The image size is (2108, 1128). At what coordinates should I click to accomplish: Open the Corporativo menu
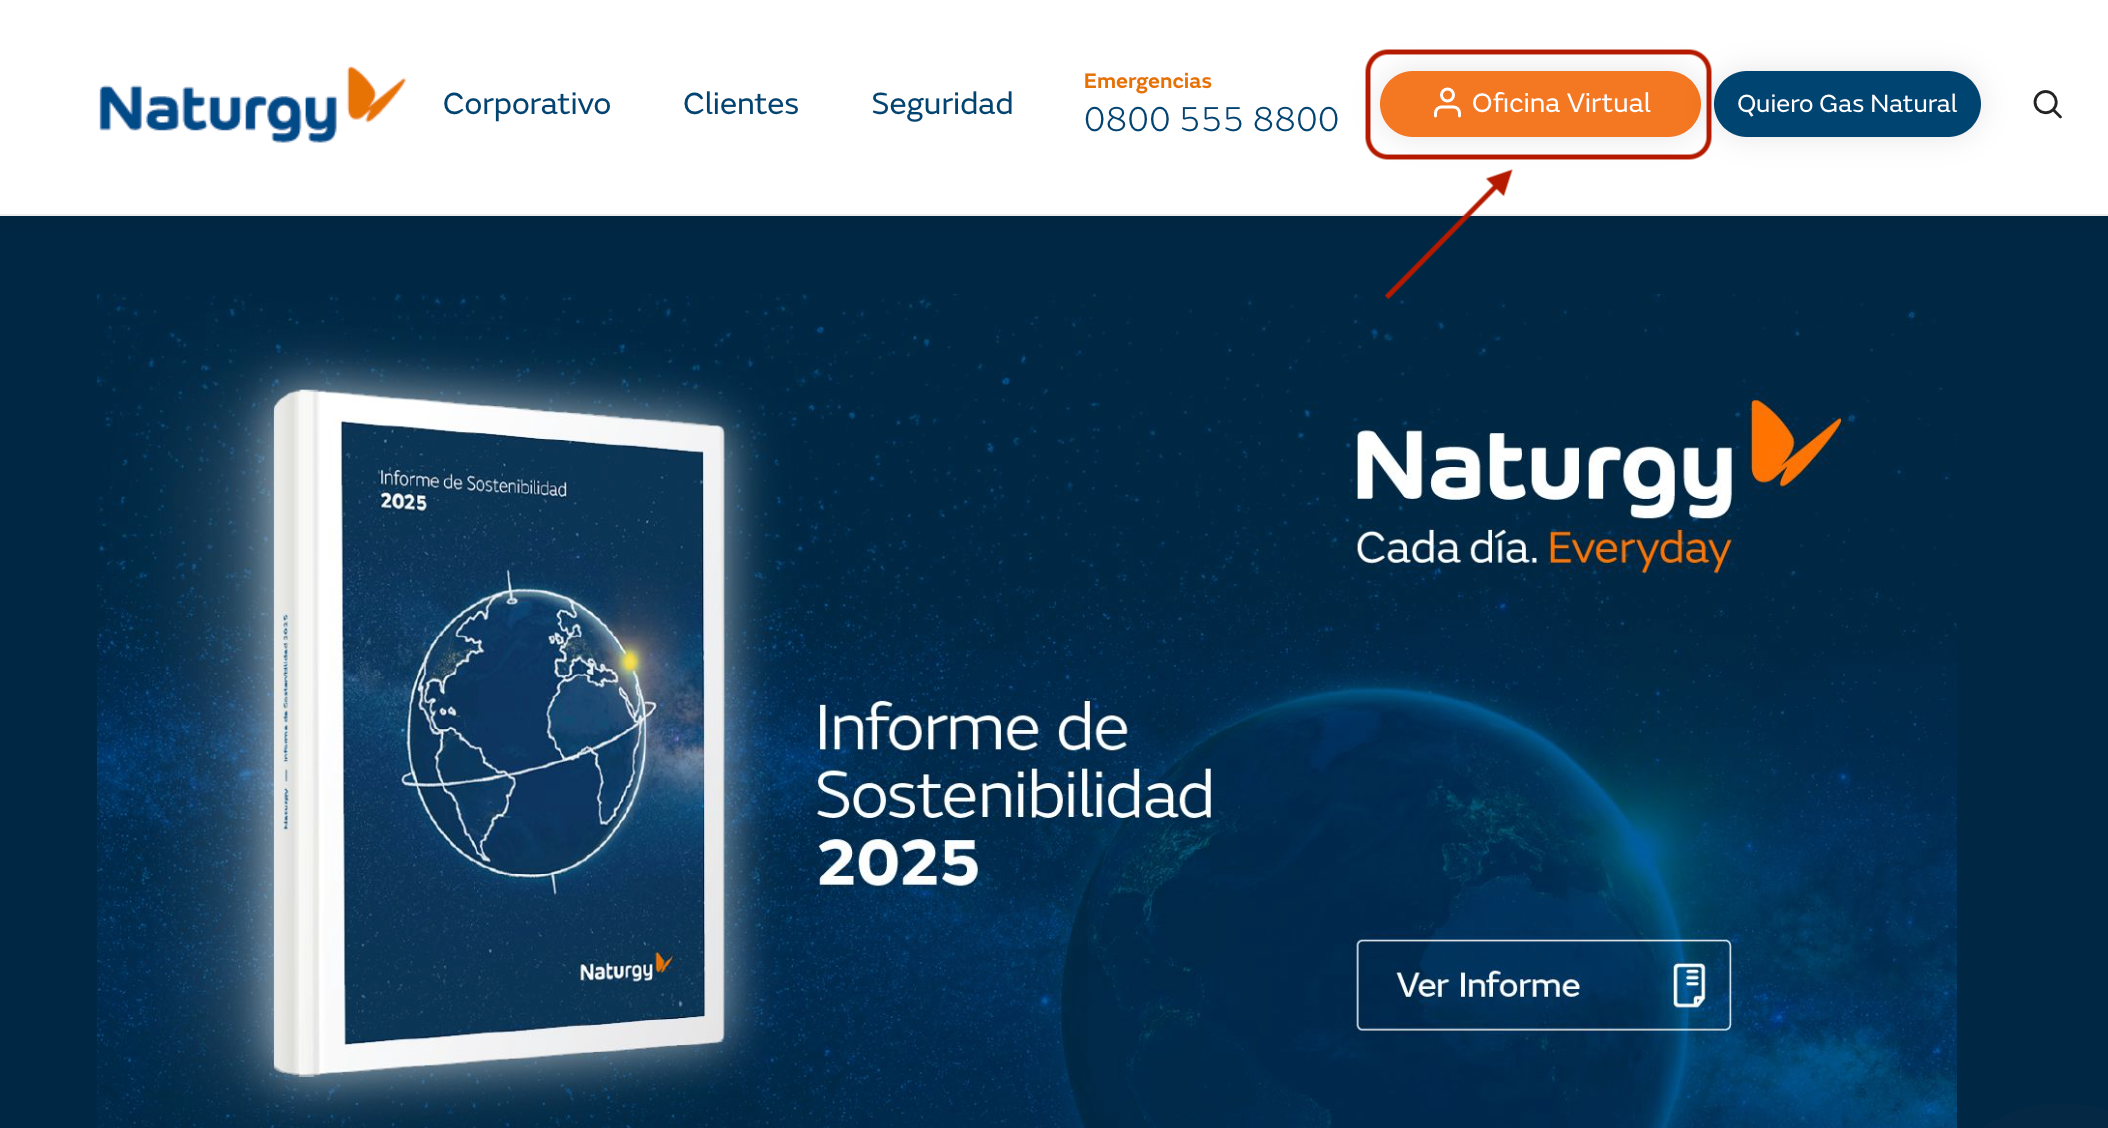point(526,104)
